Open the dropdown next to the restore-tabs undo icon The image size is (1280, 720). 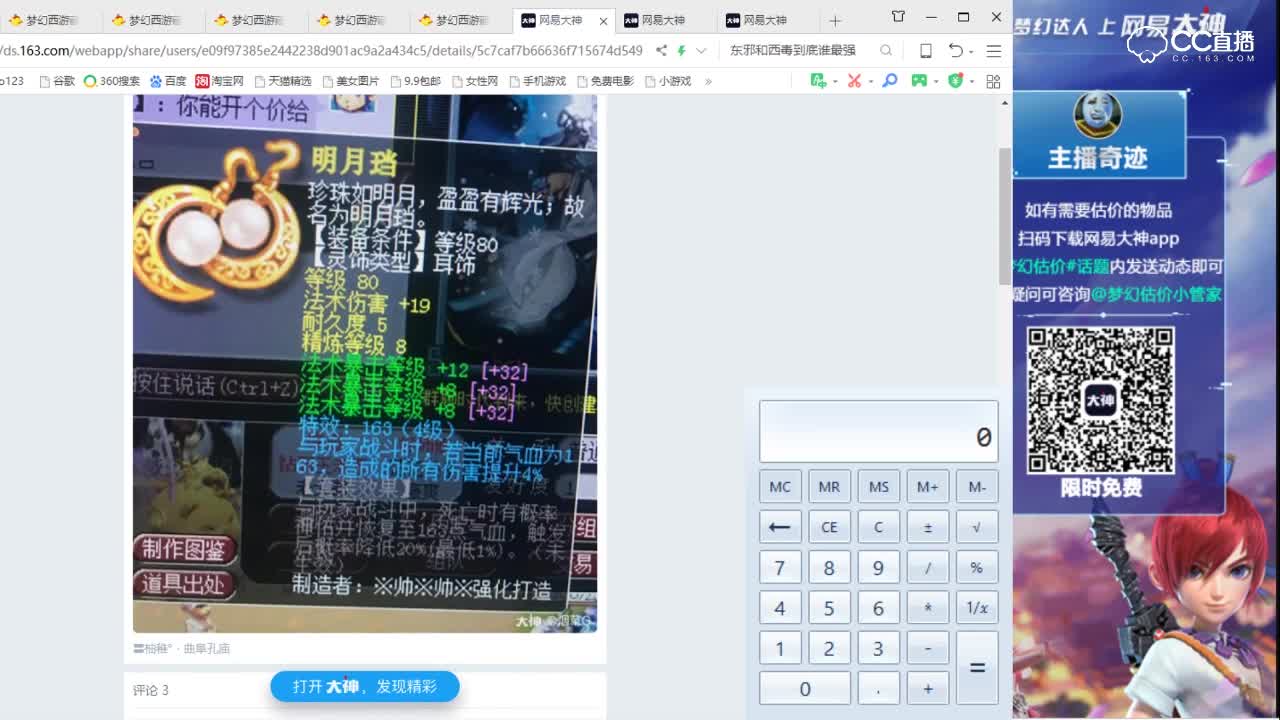[971, 50]
